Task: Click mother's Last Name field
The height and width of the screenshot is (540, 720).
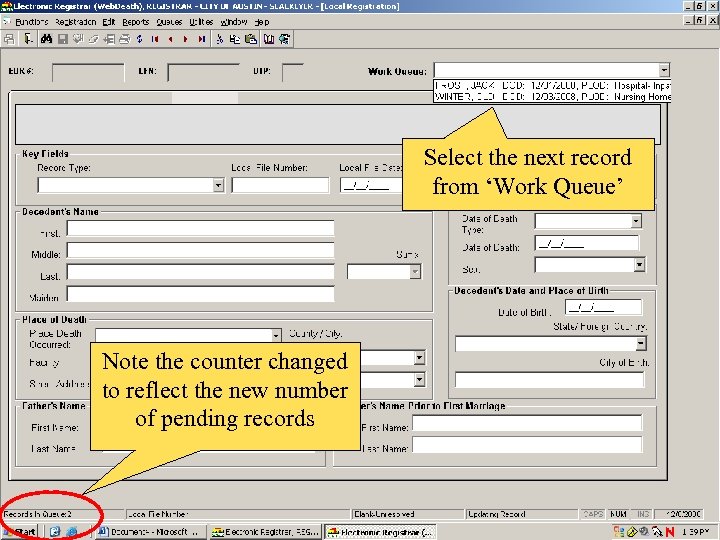Action: (x=527, y=444)
